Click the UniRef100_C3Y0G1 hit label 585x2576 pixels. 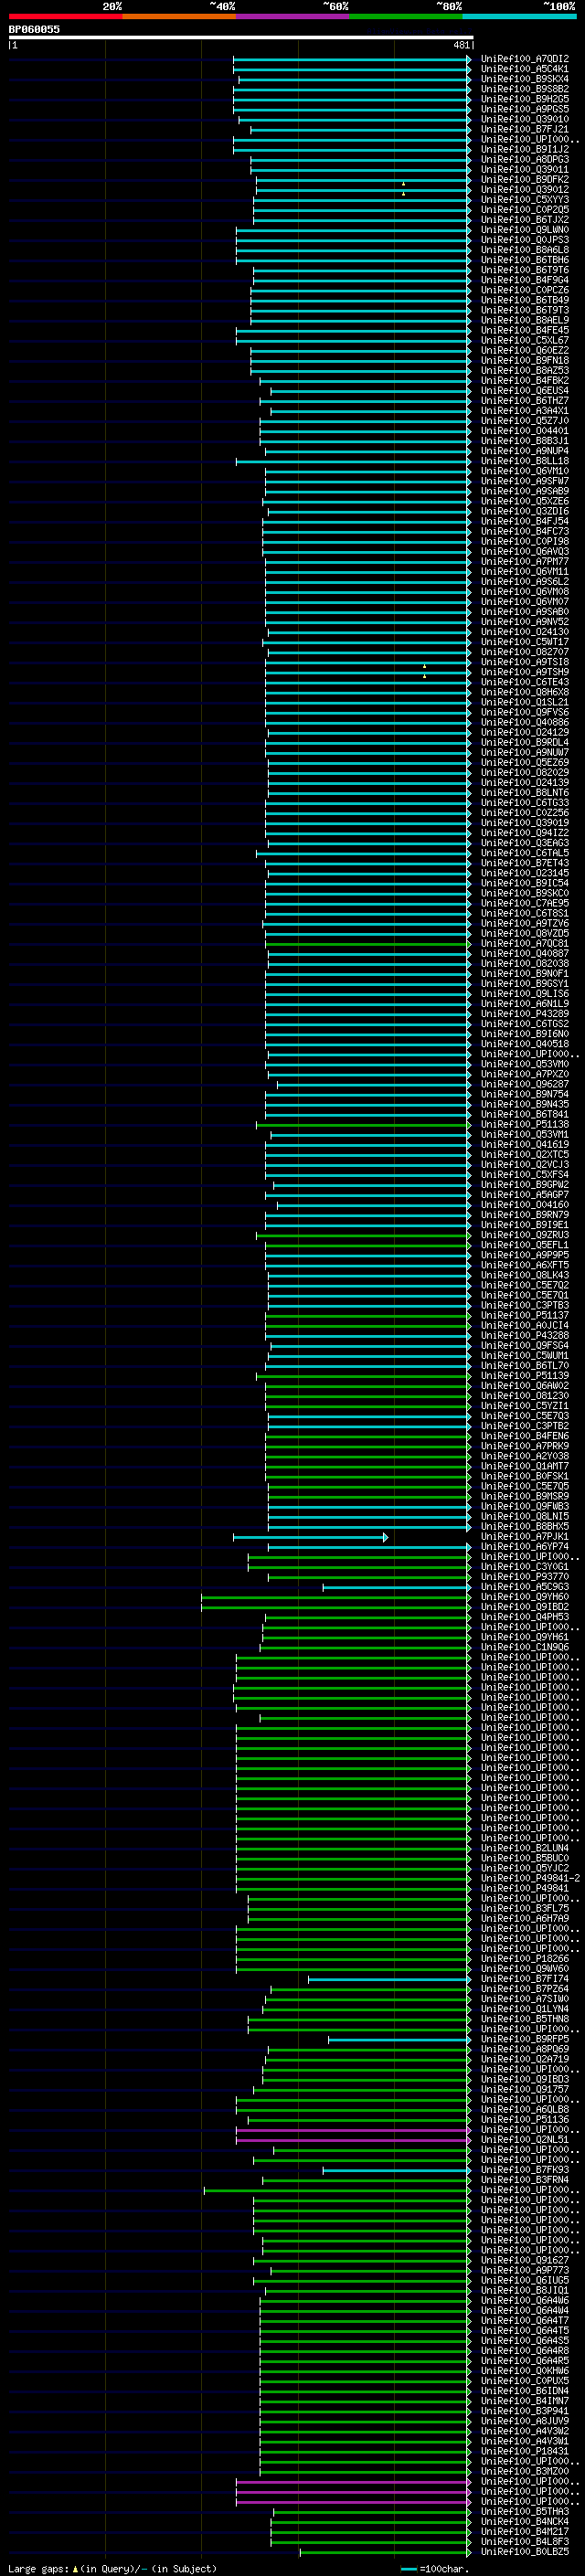click(524, 1567)
